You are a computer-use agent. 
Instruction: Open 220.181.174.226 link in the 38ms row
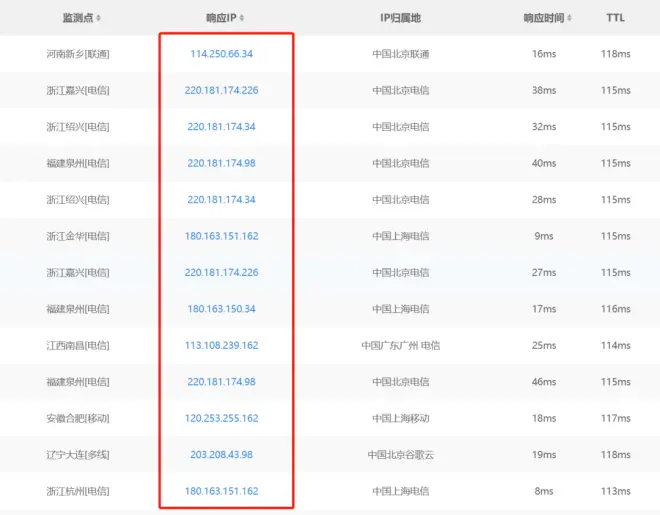(x=221, y=90)
